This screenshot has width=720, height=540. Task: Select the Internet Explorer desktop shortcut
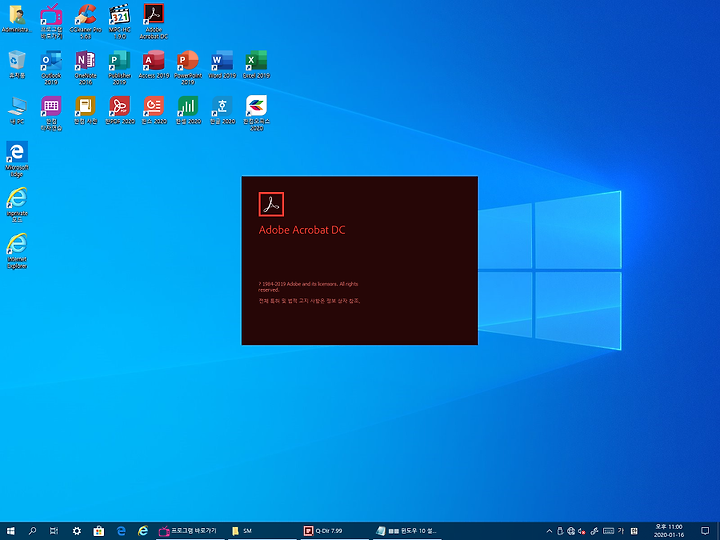[17, 251]
